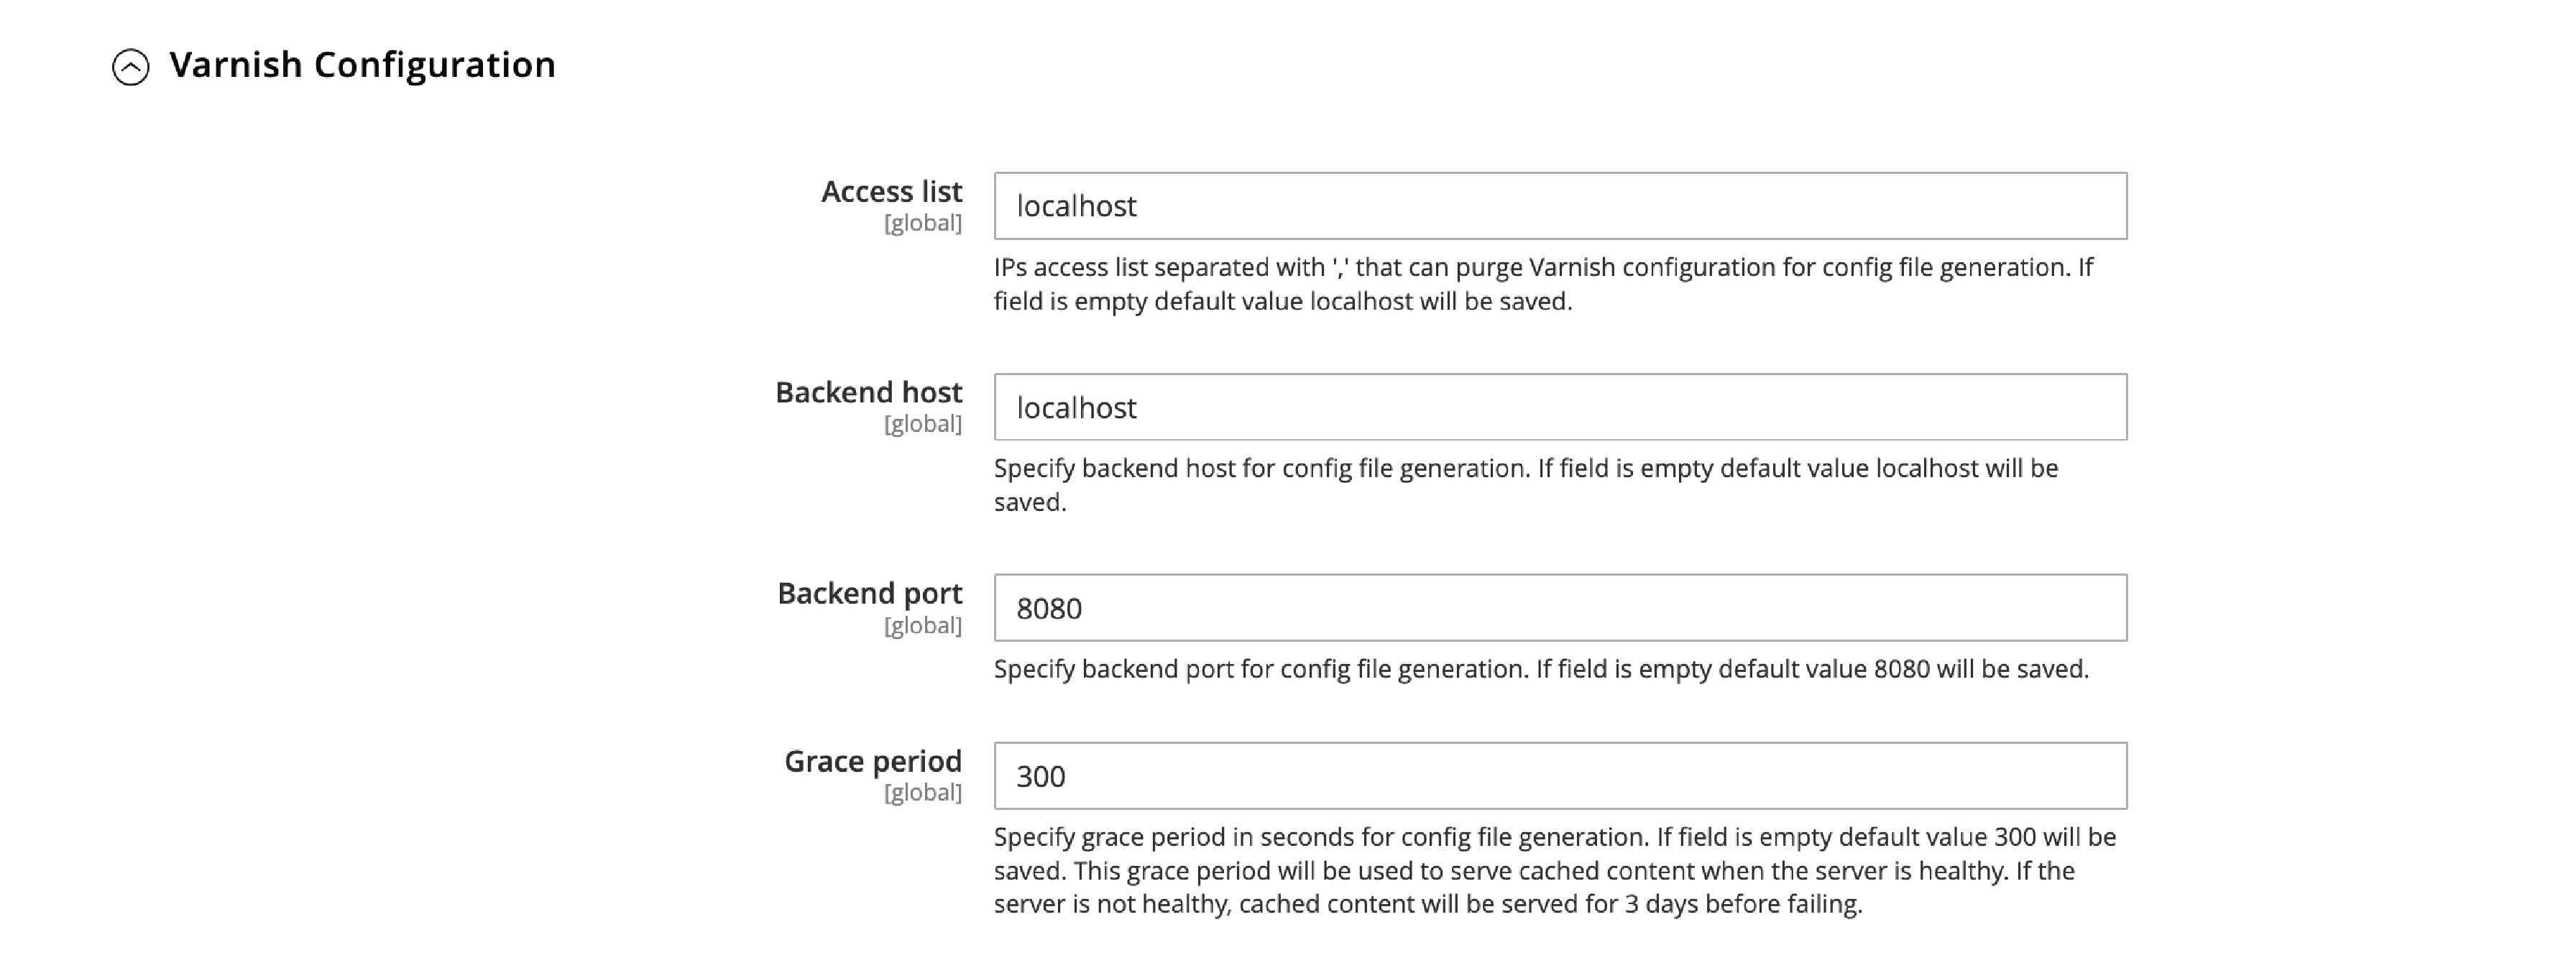
Task: Click the Backend host field label
Action: click(869, 392)
